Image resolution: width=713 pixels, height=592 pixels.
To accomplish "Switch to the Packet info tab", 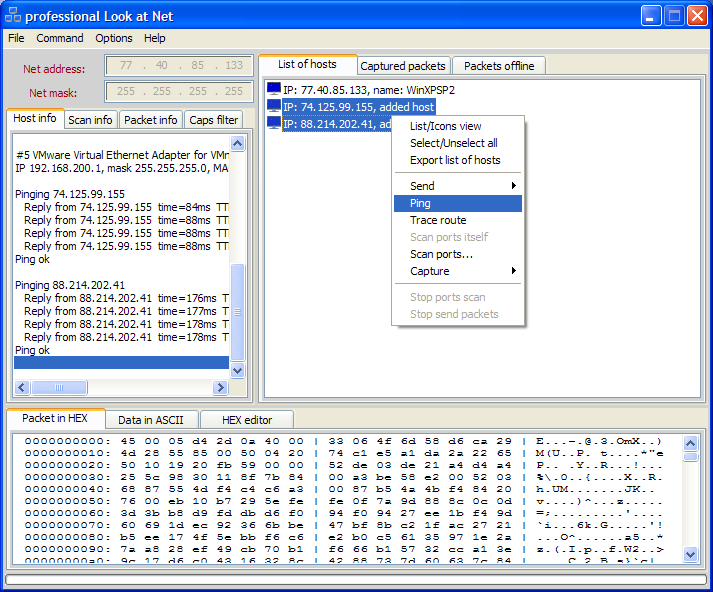I will (151, 120).
